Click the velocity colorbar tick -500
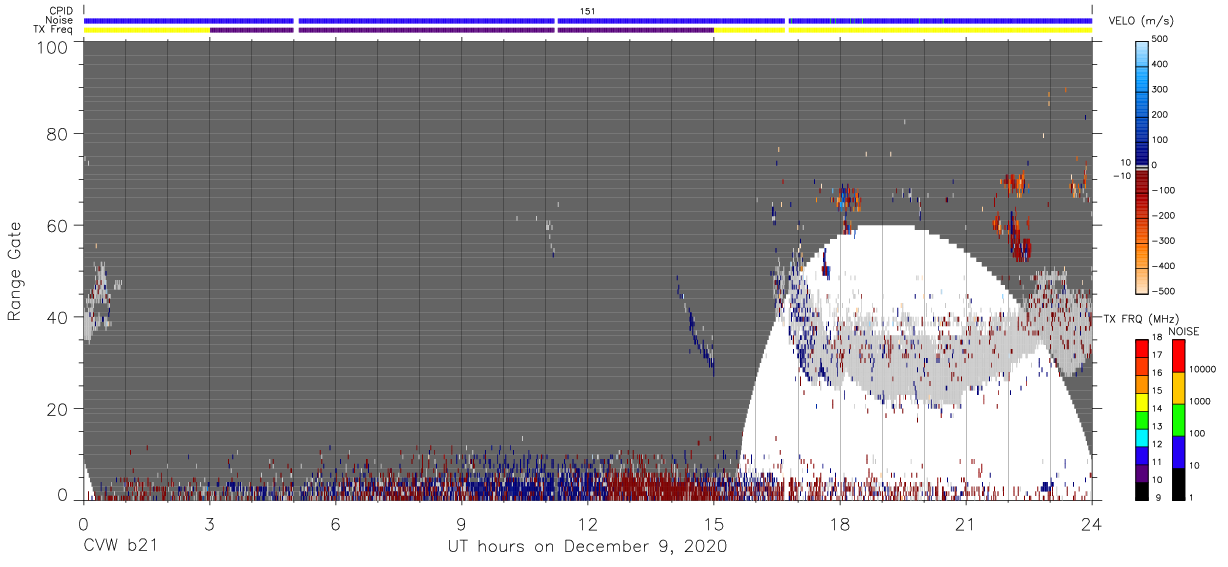This screenshot has width=1228, height=567. (1165, 291)
